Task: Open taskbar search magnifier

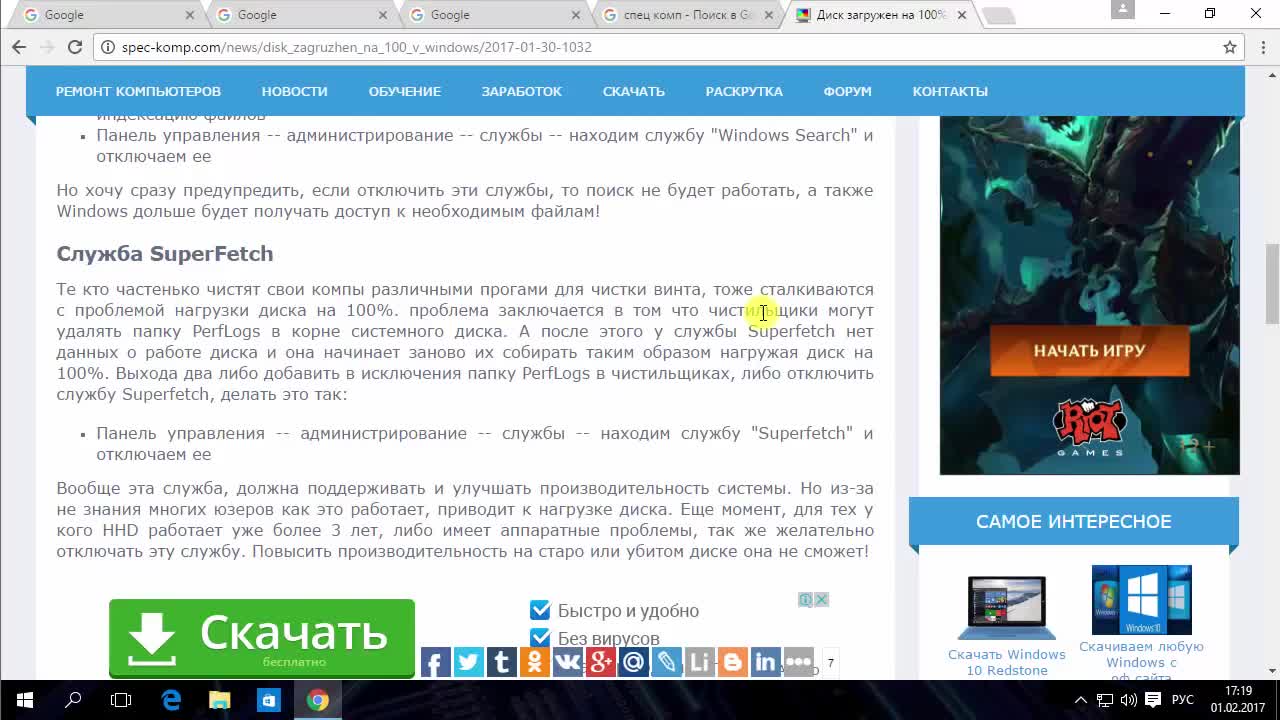Action: pos(72,700)
